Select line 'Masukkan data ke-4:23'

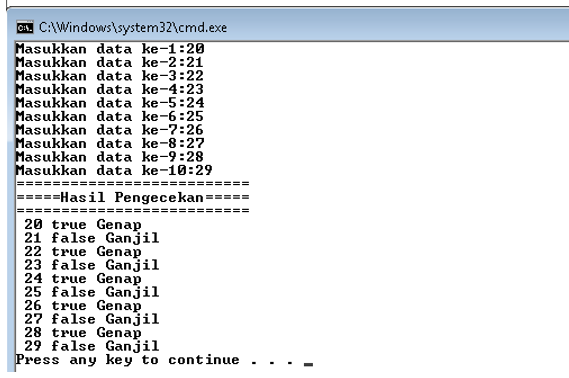(110, 89)
